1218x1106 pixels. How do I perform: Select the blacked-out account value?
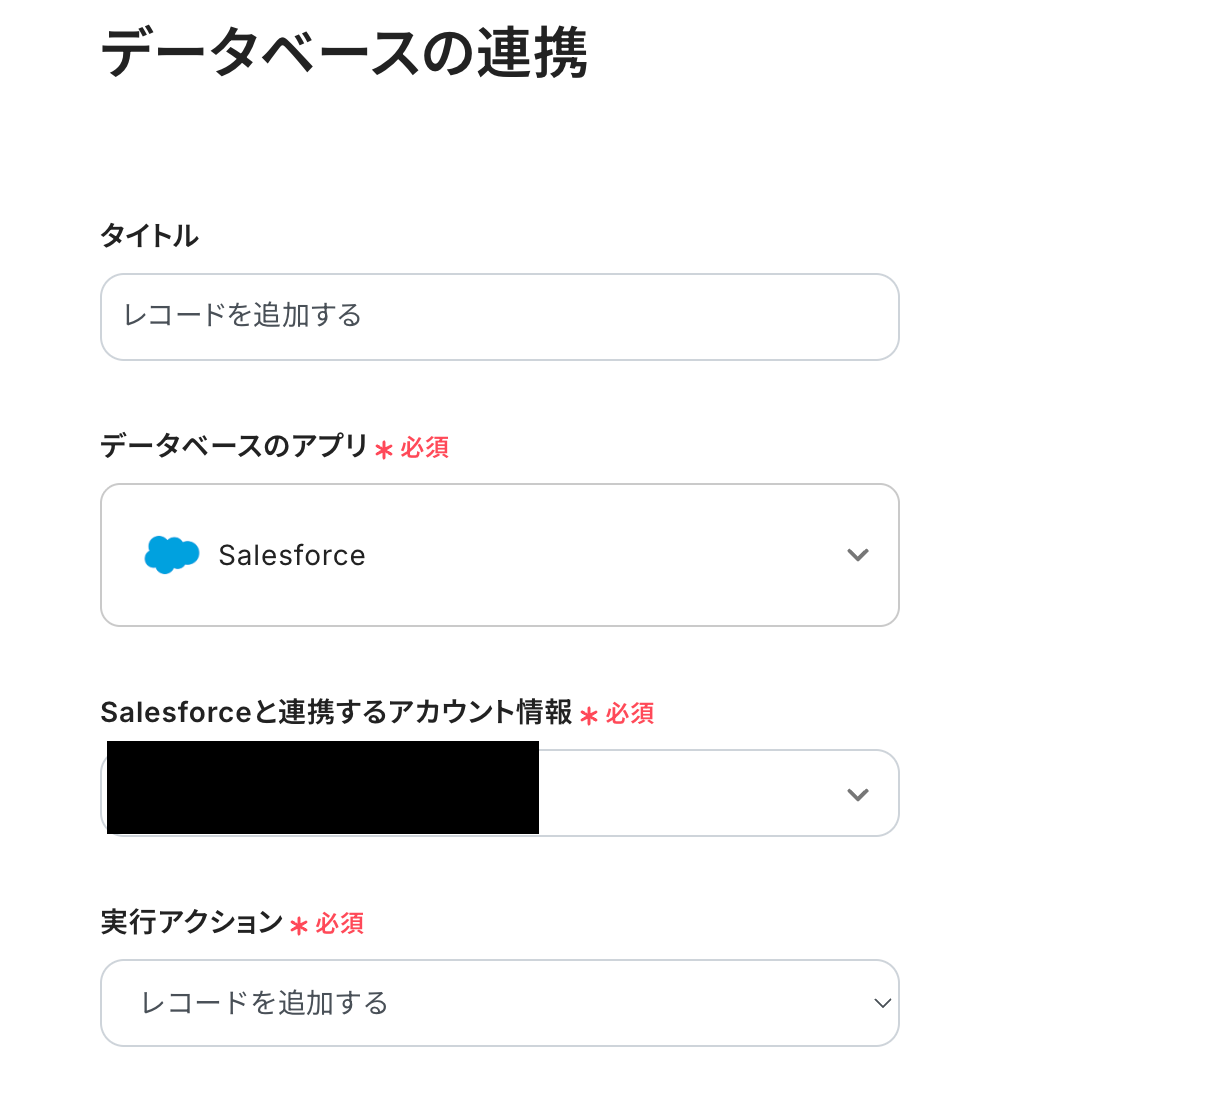tap(322, 788)
